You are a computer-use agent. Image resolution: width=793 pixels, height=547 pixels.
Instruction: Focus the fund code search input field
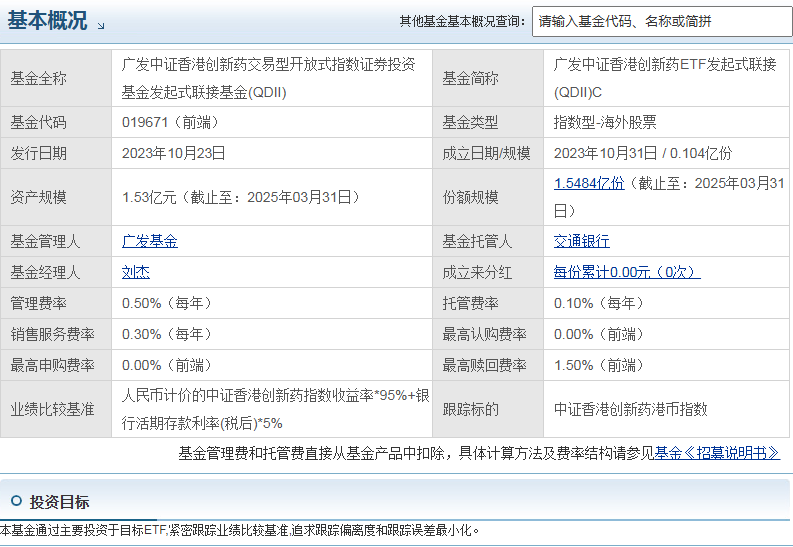click(x=662, y=21)
